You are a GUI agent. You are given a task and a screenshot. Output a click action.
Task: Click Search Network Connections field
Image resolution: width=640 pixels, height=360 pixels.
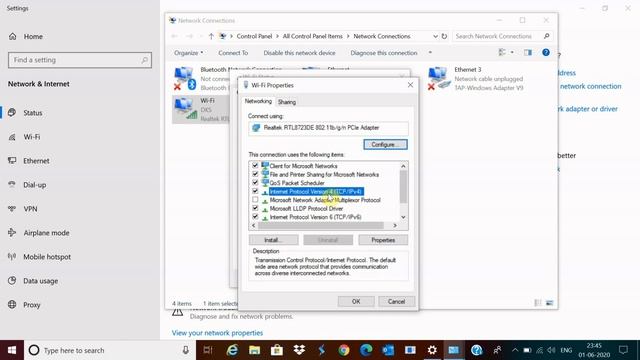pyautogui.click(x=502, y=36)
